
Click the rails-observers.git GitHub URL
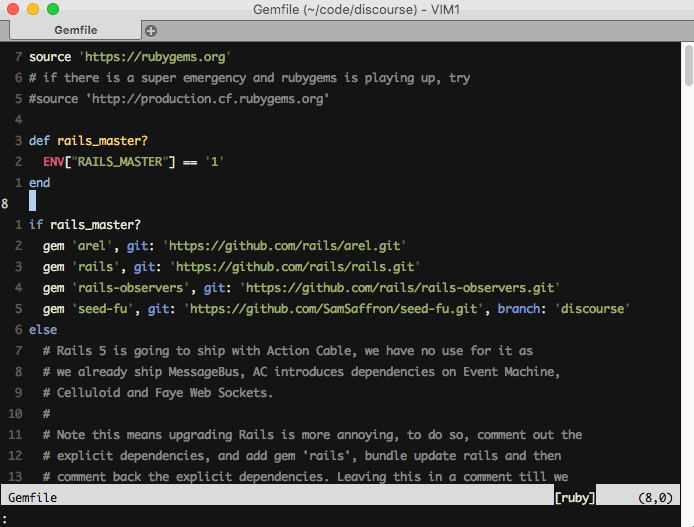click(x=400, y=288)
